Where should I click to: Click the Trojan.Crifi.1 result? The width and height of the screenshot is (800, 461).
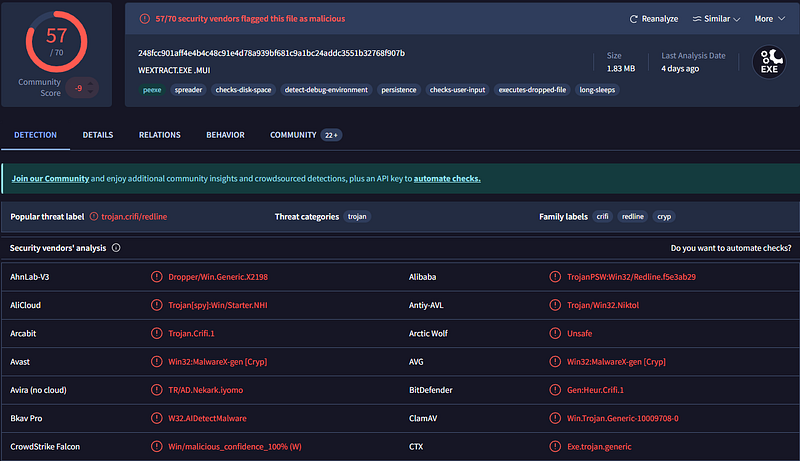point(191,334)
